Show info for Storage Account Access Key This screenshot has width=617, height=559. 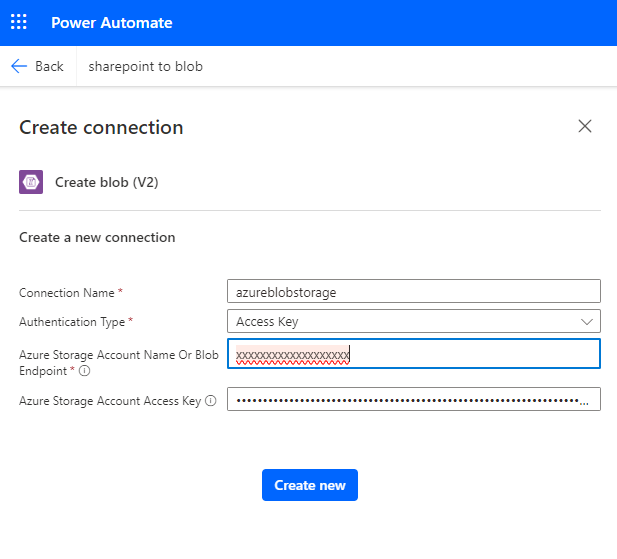[x=211, y=400]
